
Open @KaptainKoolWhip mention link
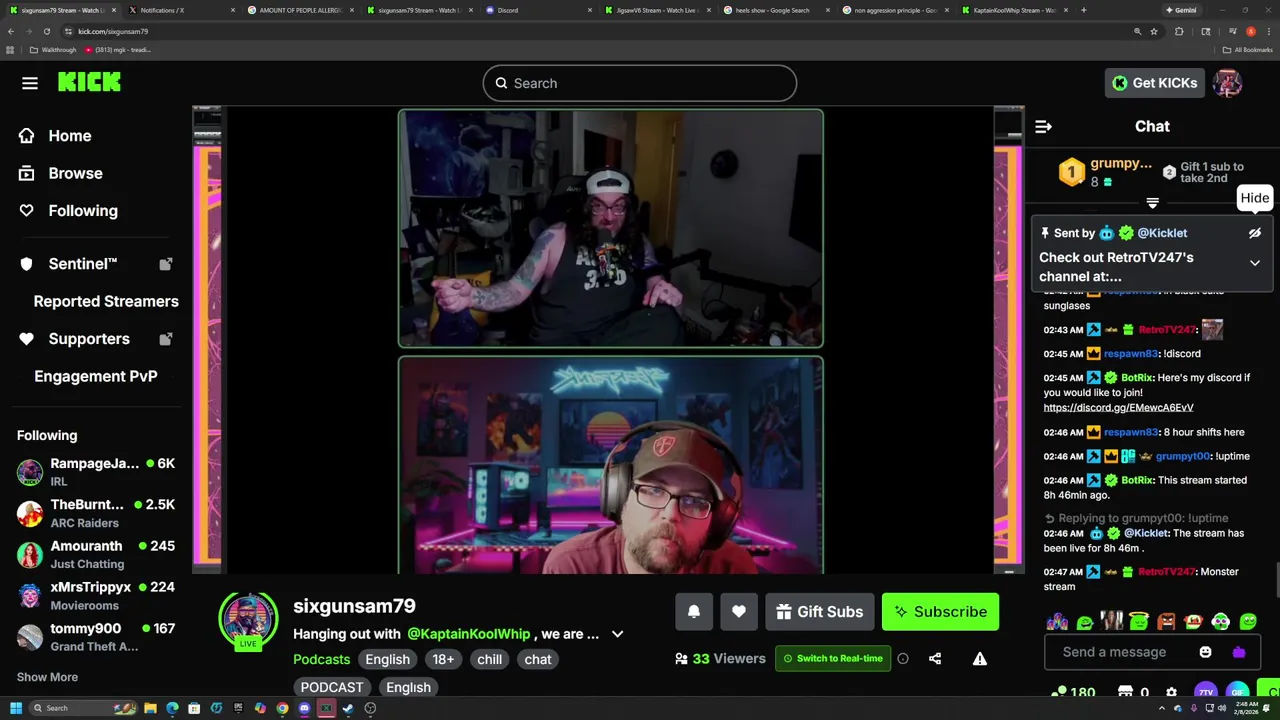tap(469, 634)
